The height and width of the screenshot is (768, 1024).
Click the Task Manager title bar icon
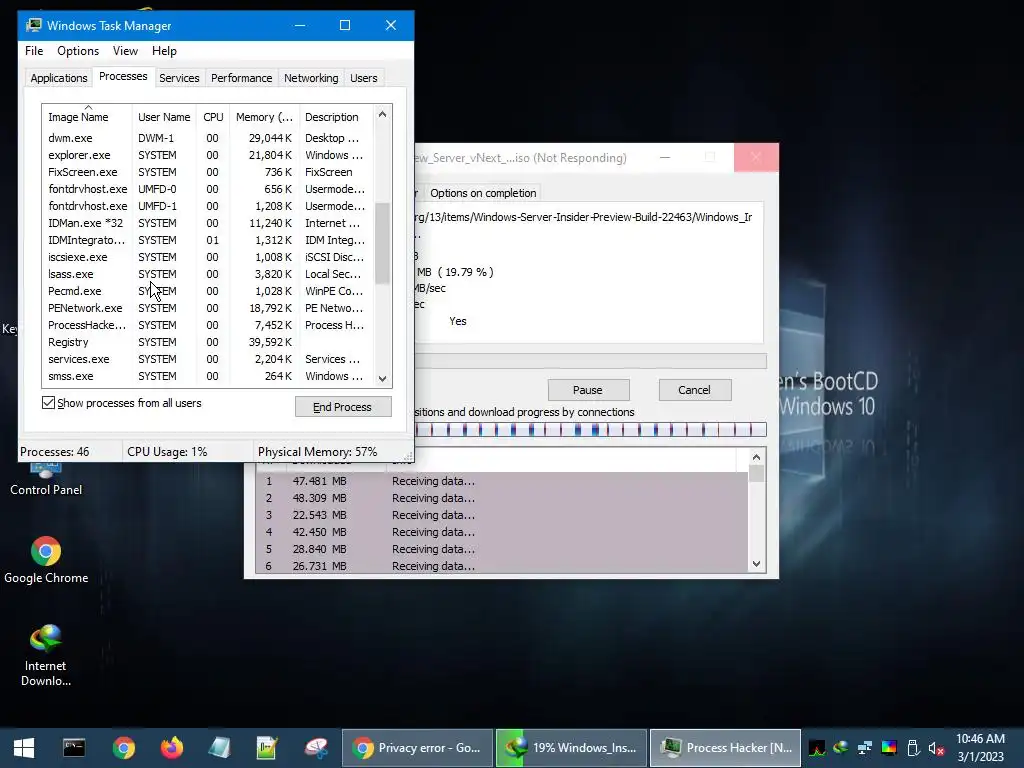point(33,25)
